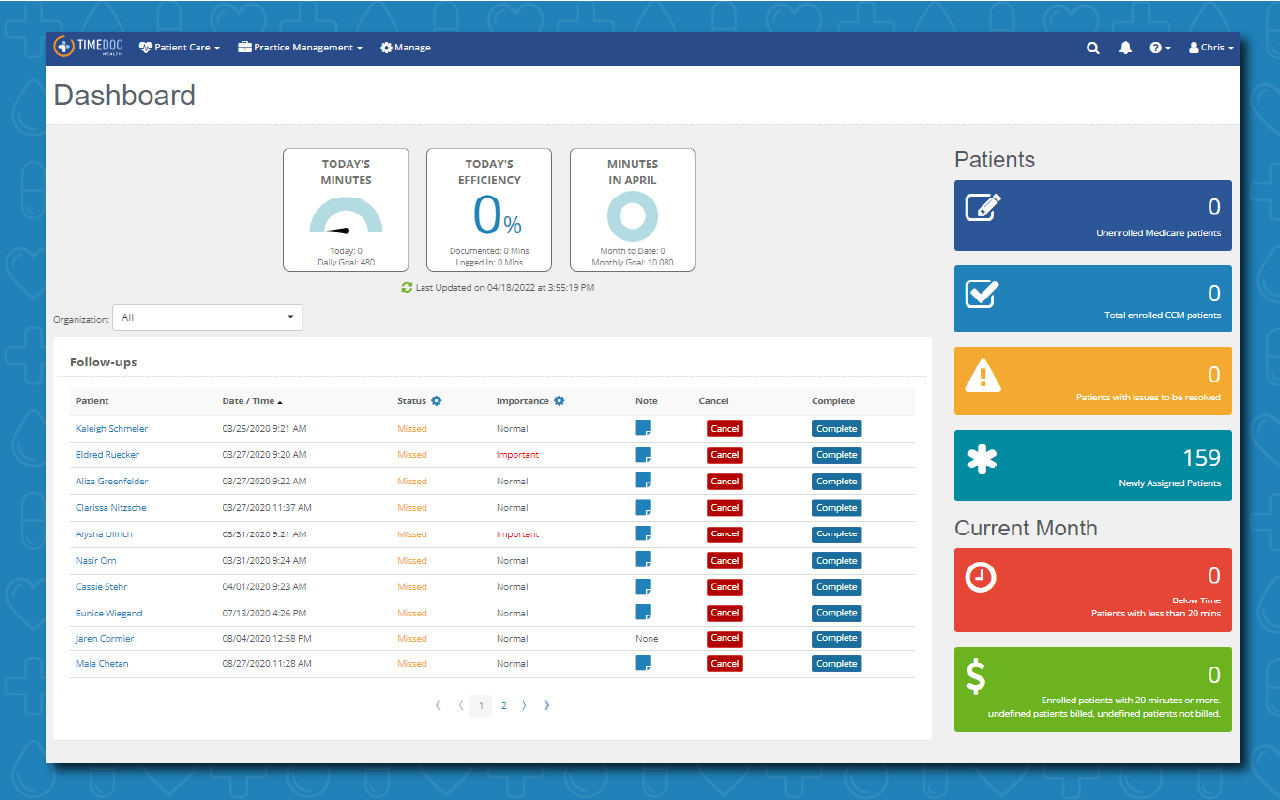Viewport: 1280px width, 800px height.
Task: Click the dollar sign billing icon
Action: pyautogui.click(x=976, y=676)
